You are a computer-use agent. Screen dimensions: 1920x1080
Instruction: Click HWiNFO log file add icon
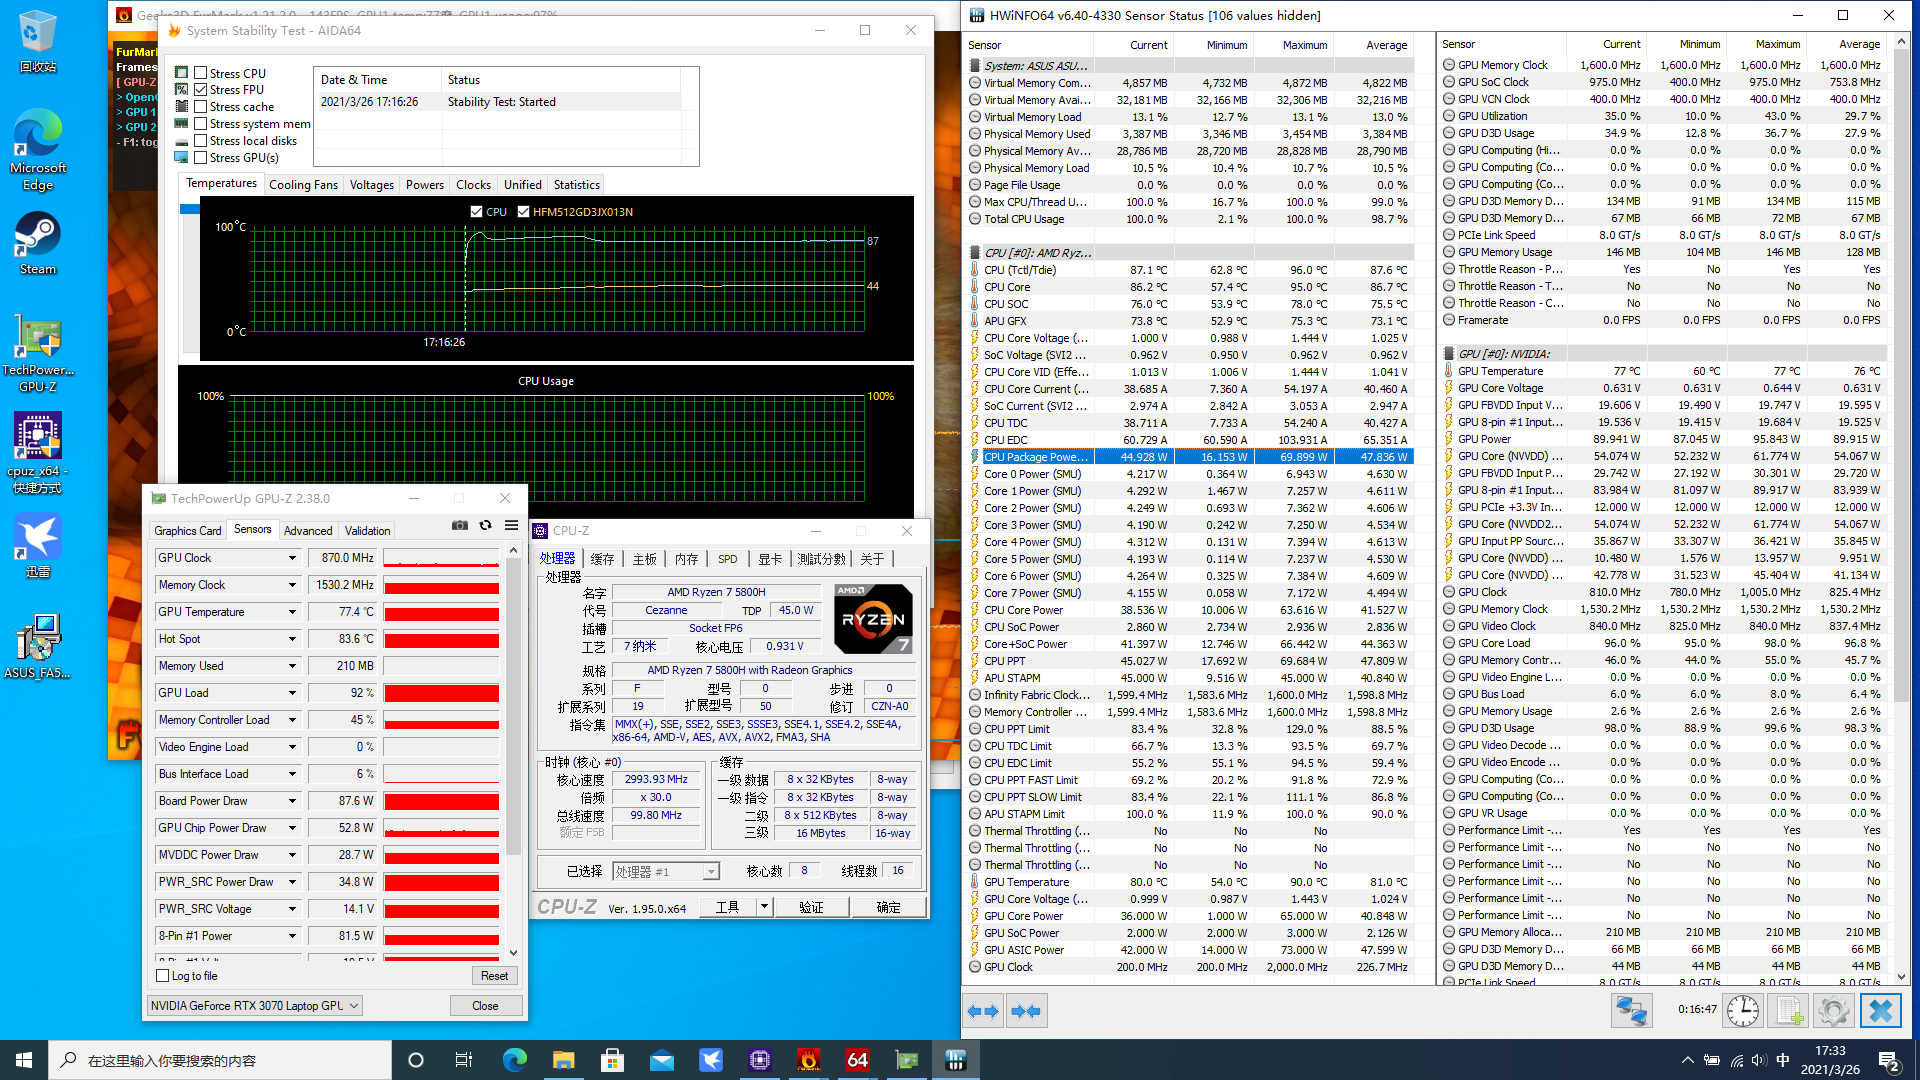pos(1788,1011)
